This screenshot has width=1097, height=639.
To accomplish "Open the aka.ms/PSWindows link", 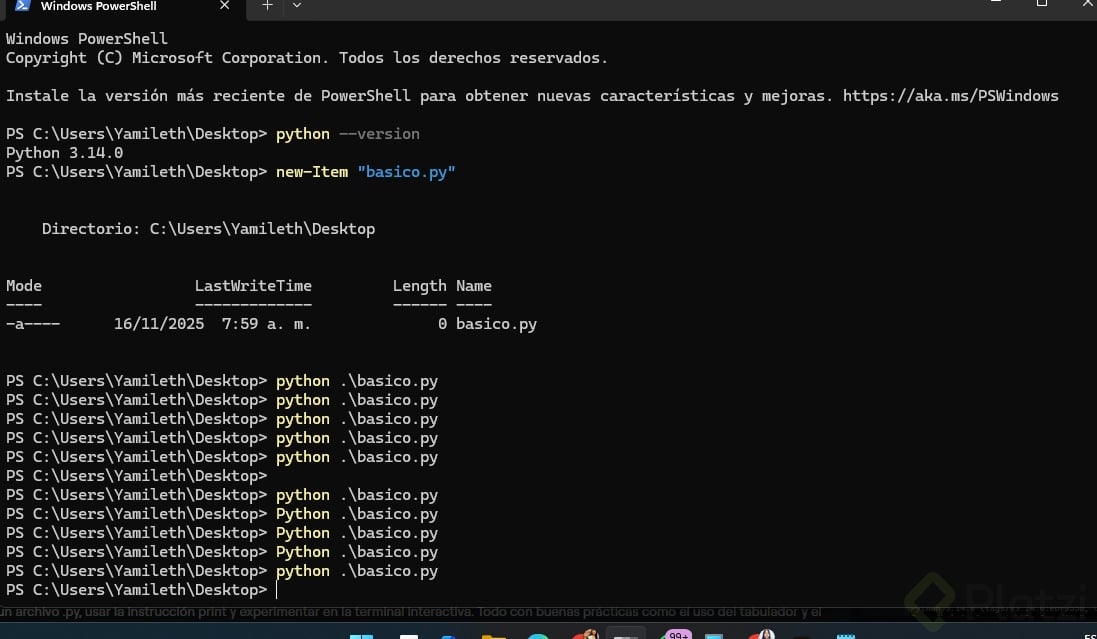I will point(950,96).
